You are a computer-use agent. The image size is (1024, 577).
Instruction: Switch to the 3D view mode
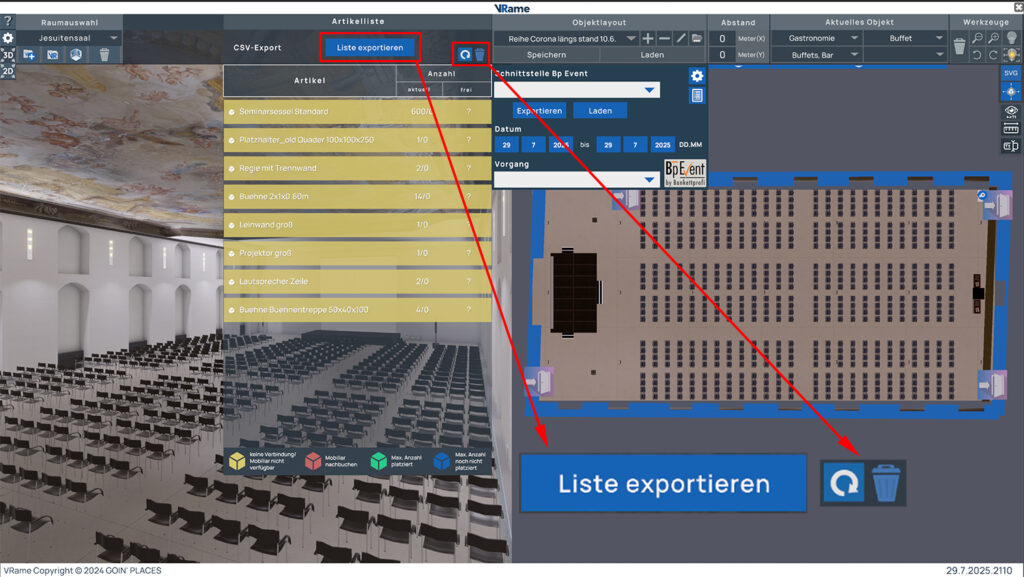click(x=8, y=55)
